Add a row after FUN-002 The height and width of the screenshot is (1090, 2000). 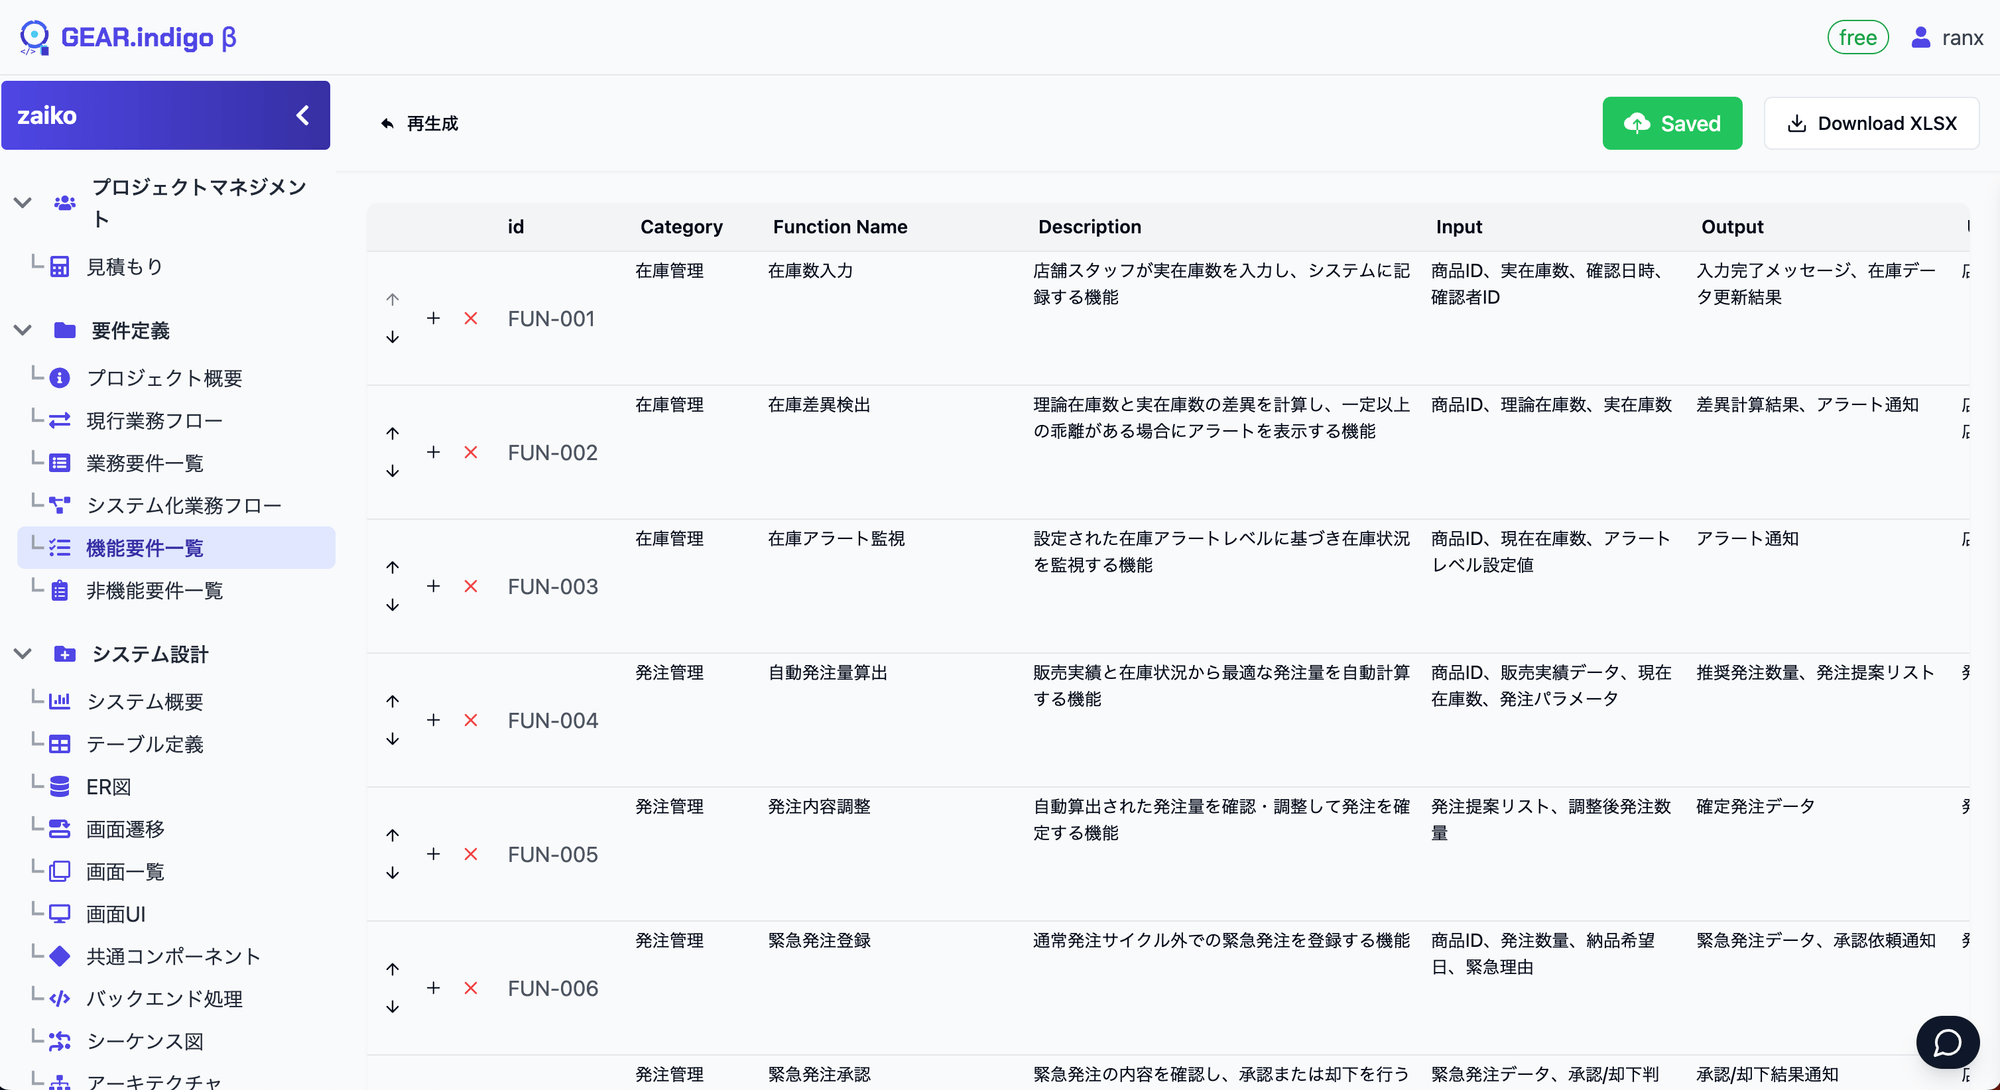point(433,452)
